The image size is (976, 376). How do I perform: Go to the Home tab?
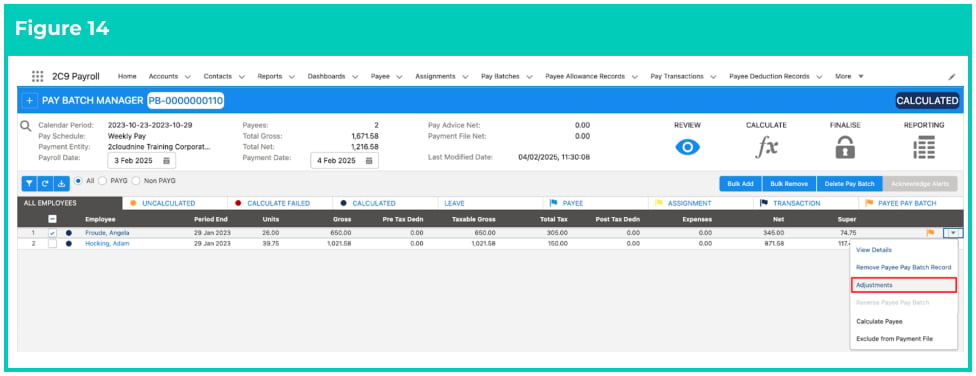pos(127,76)
